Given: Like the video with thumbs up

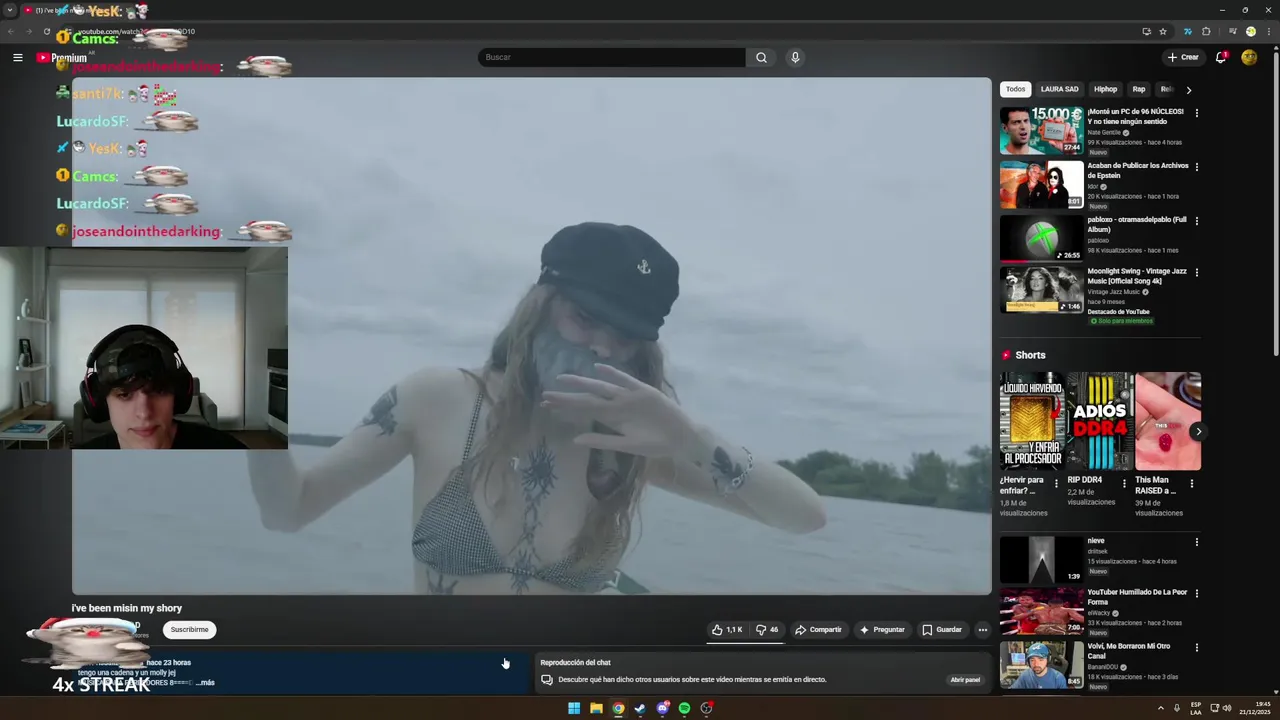Looking at the screenshot, I should [727, 630].
